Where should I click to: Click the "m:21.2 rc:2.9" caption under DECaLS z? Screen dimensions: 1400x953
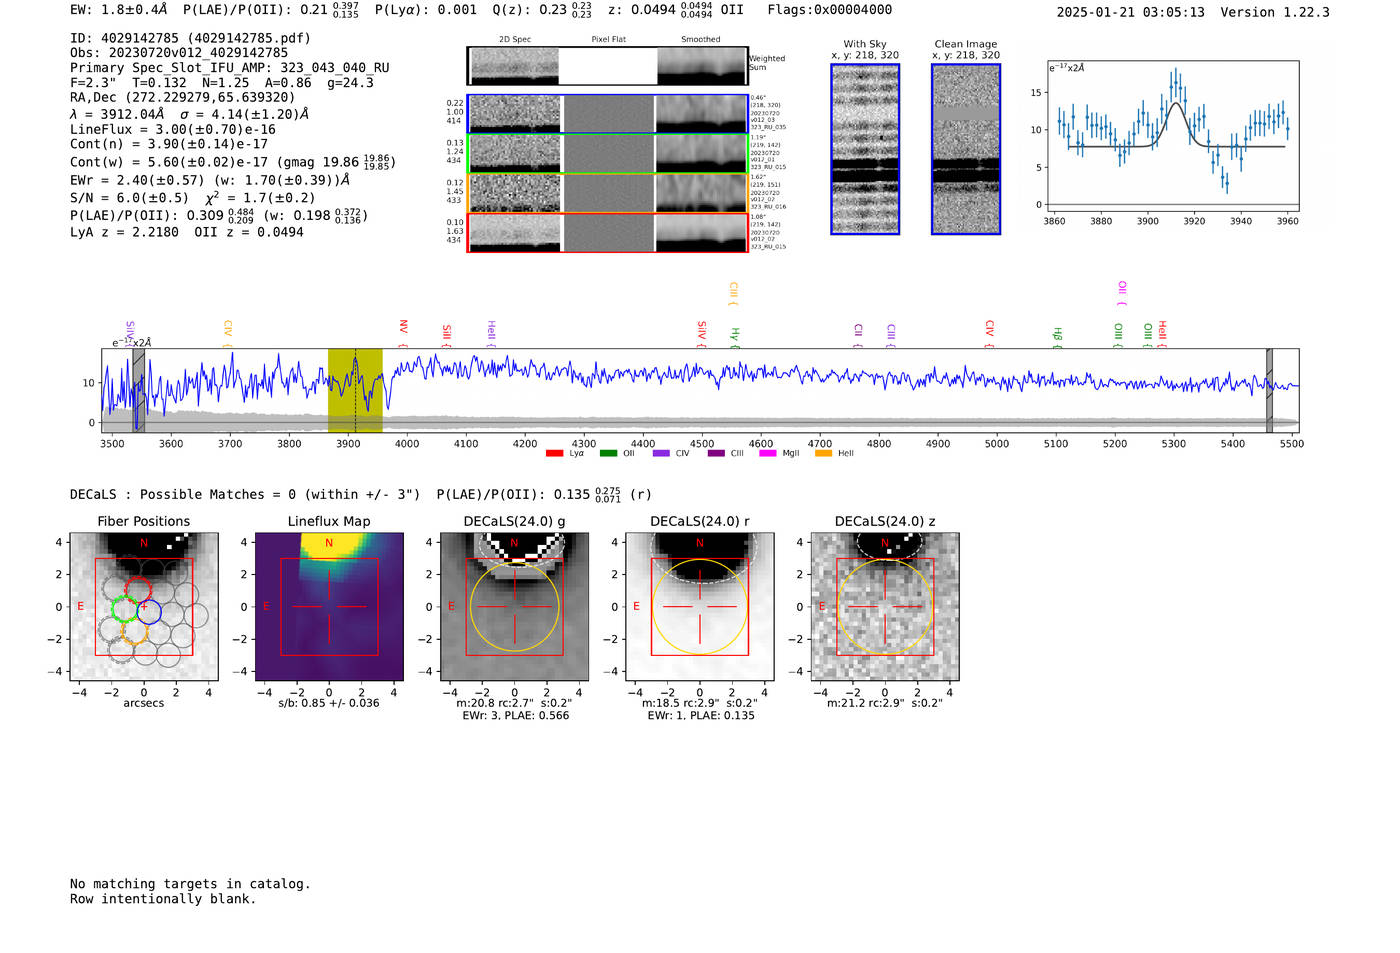click(885, 703)
